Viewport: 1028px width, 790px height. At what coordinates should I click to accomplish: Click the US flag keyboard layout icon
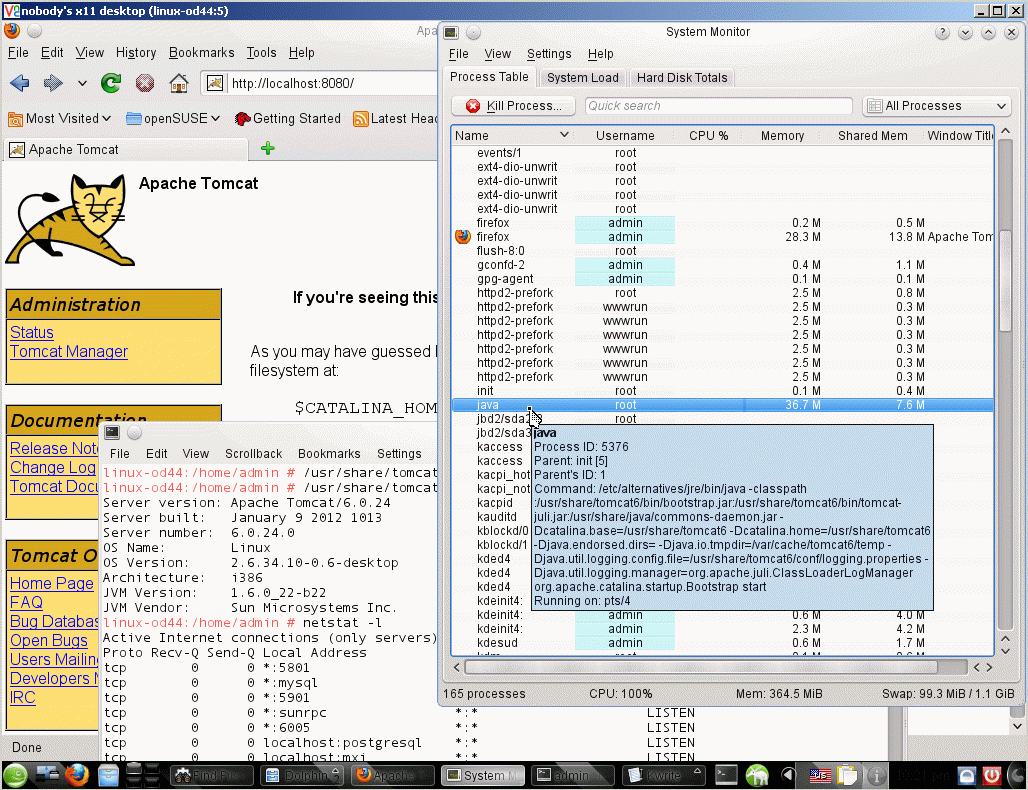(819, 775)
